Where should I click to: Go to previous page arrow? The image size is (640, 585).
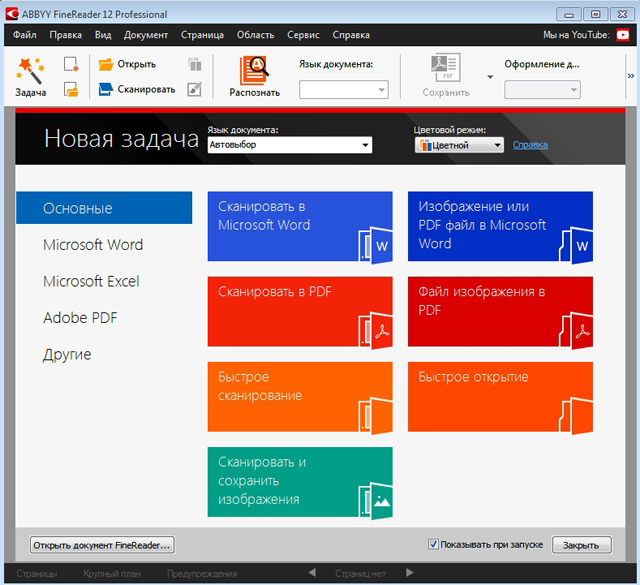click(x=312, y=573)
